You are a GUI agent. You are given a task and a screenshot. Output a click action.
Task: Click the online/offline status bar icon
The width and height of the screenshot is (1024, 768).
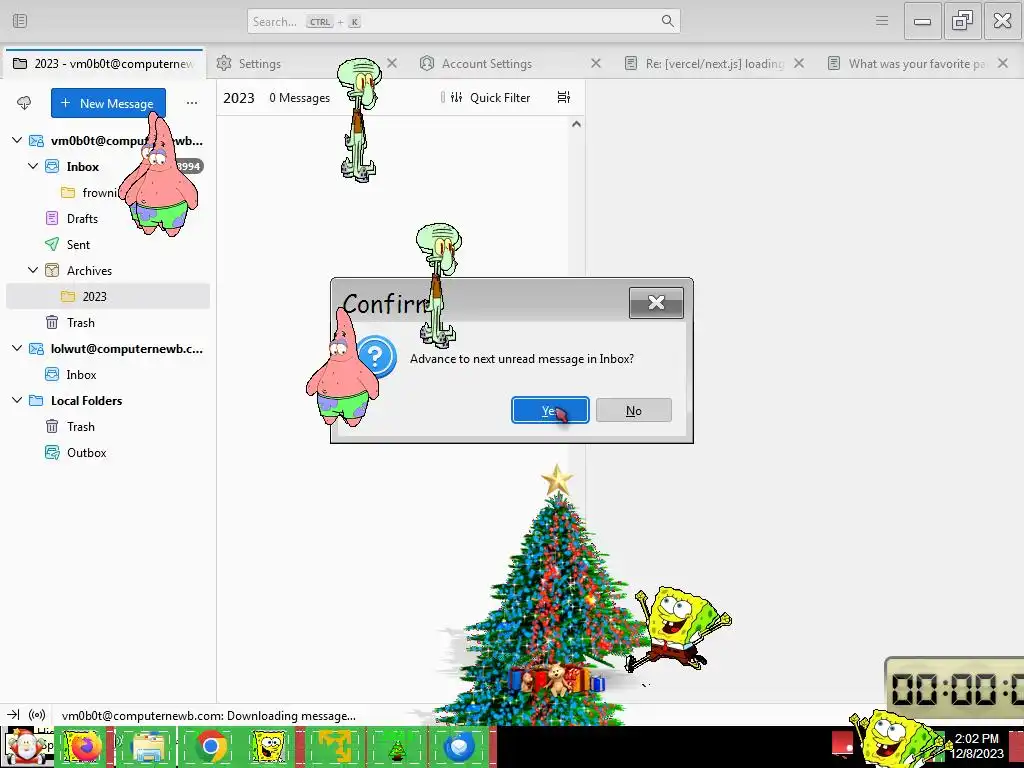pos(37,715)
